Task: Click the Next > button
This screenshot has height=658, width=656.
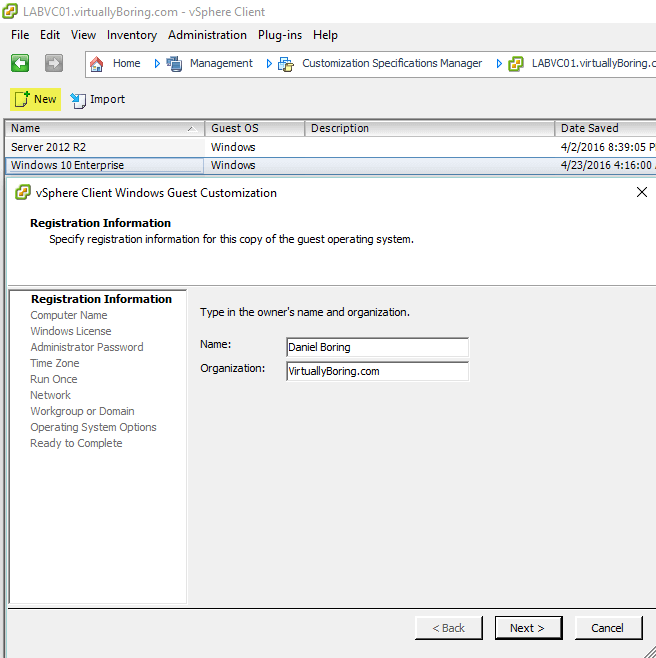Action: [528, 628]
